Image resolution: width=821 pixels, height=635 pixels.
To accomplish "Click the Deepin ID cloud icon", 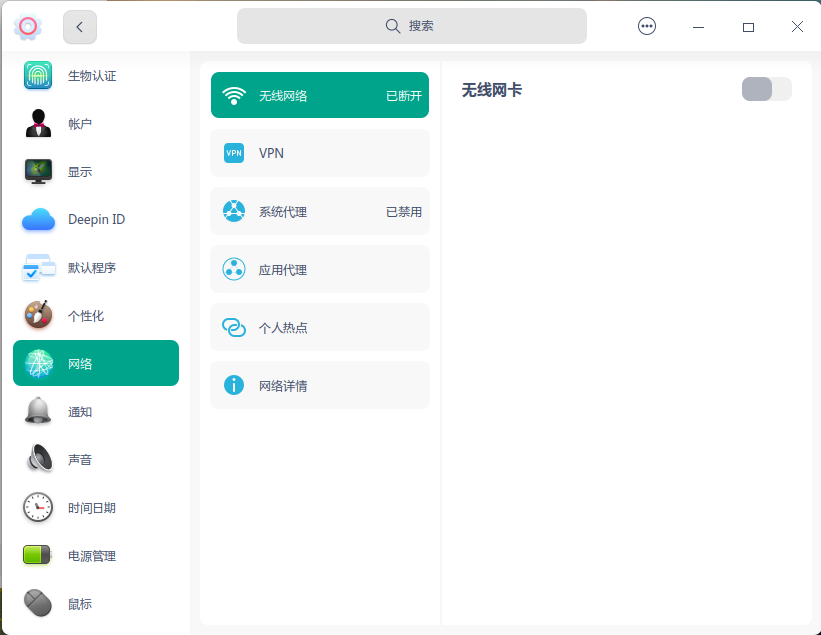I will coord(37,219).
